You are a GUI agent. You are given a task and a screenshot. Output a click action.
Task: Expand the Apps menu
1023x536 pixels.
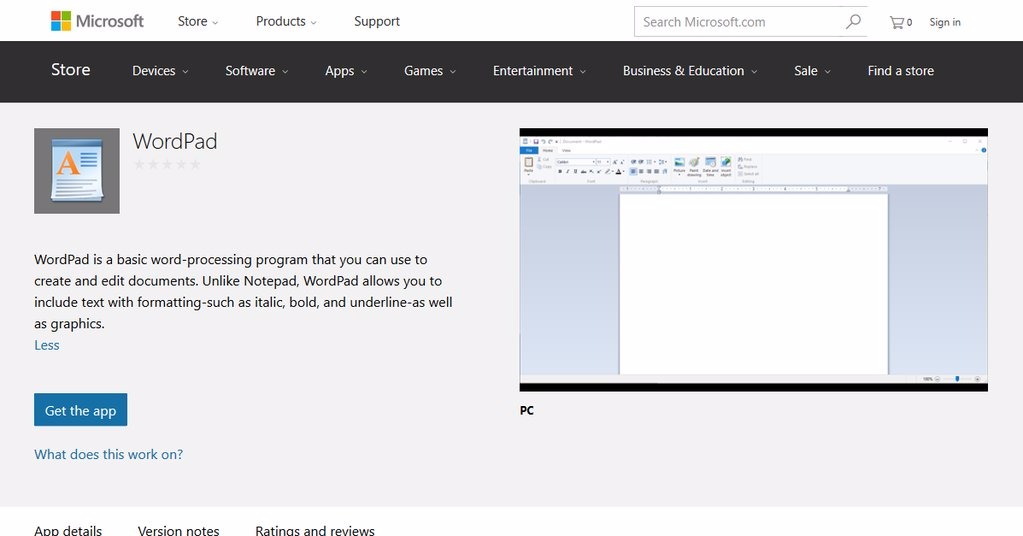[x=346, y=71]
